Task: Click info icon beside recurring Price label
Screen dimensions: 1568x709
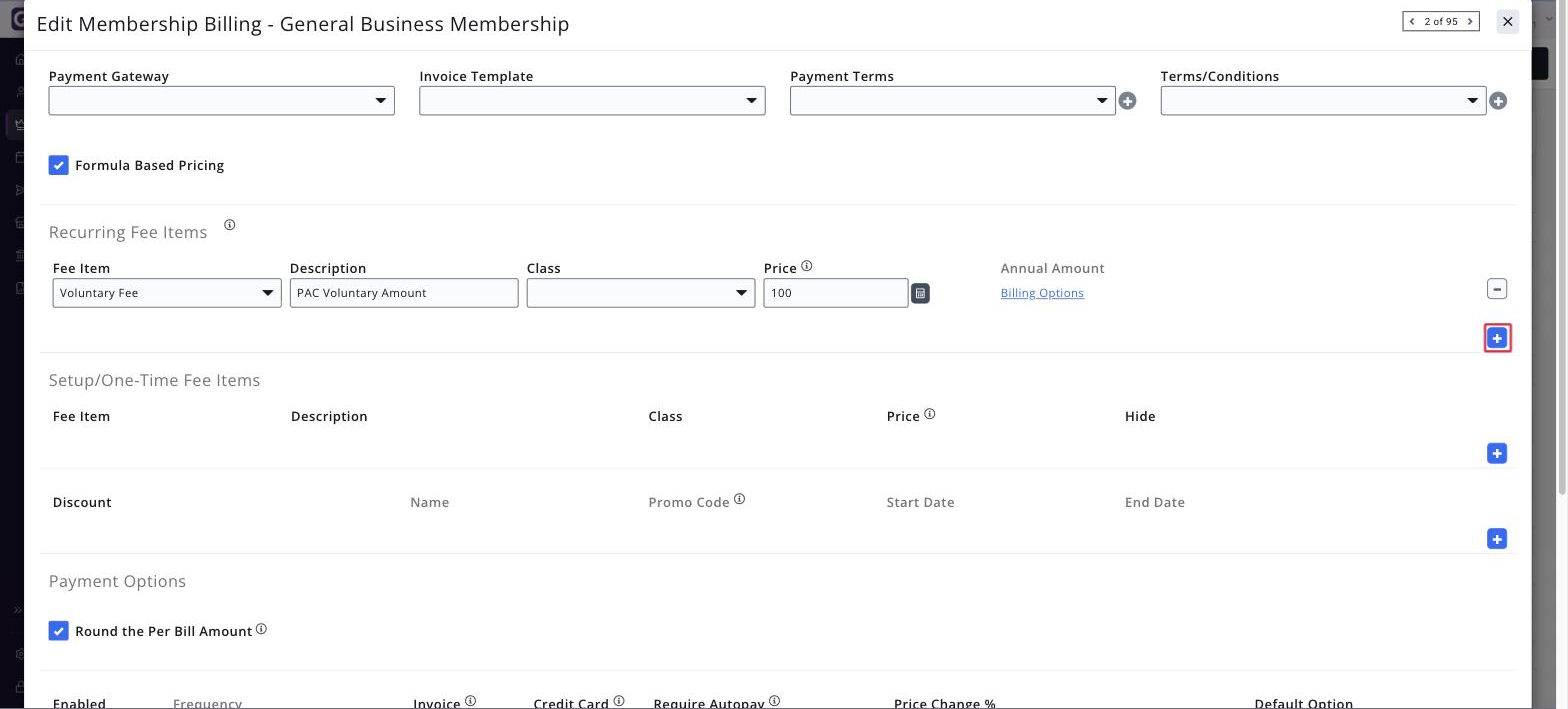Action: coord(807,266)
